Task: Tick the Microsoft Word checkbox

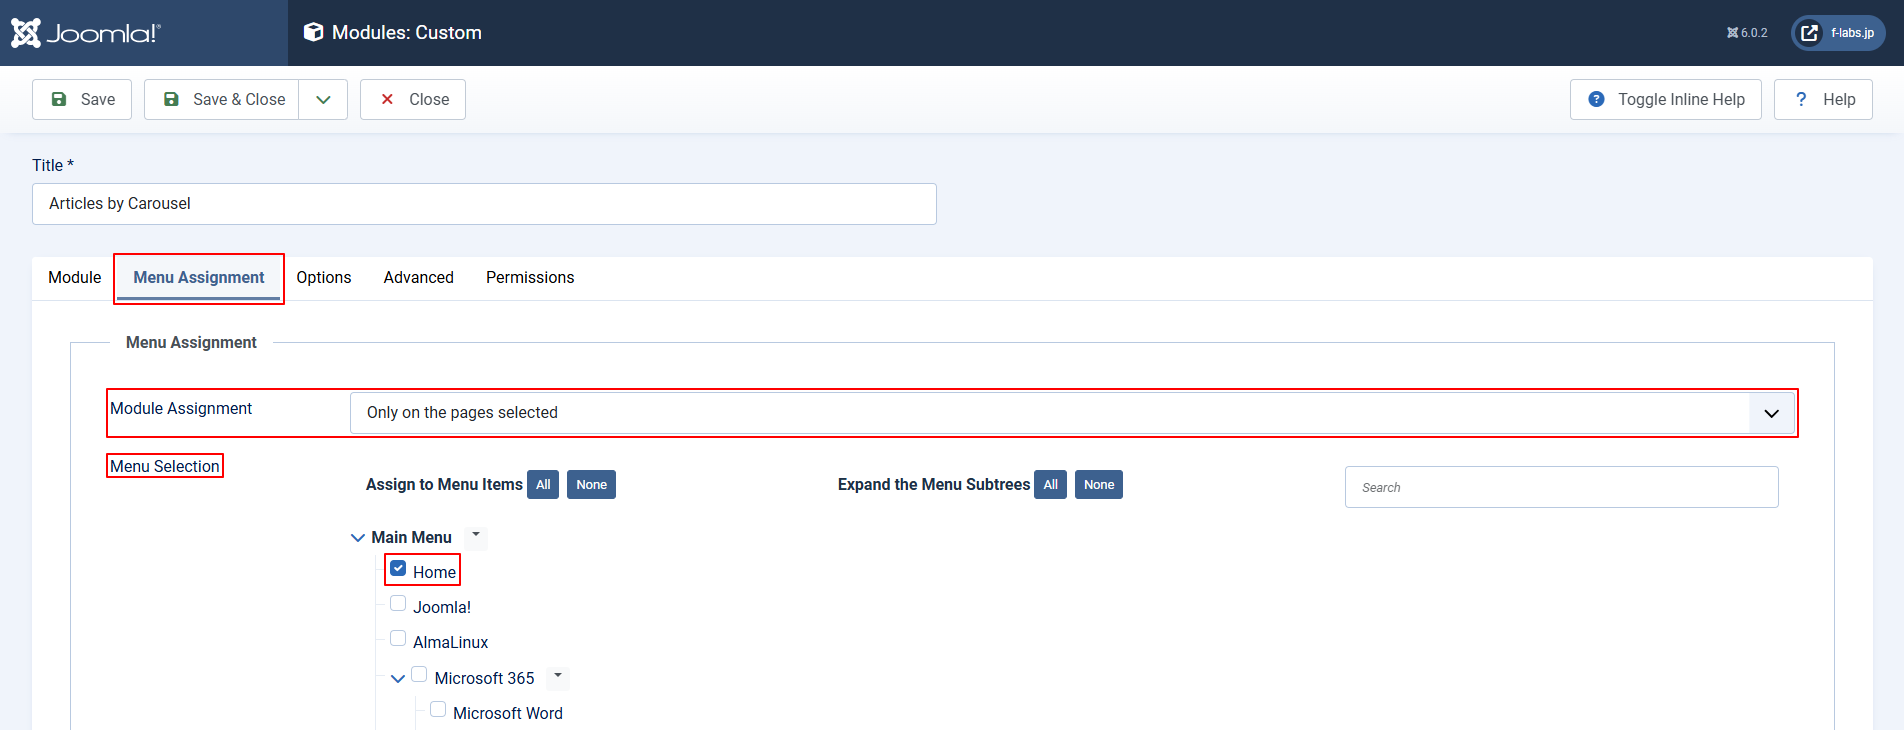Action: tap(438, 709)
